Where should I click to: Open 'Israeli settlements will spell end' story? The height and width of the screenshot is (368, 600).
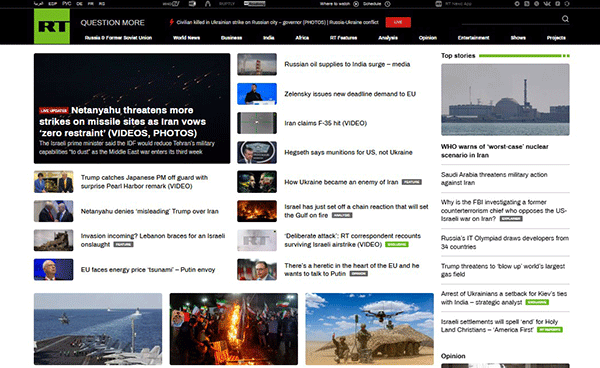(499, 326)
